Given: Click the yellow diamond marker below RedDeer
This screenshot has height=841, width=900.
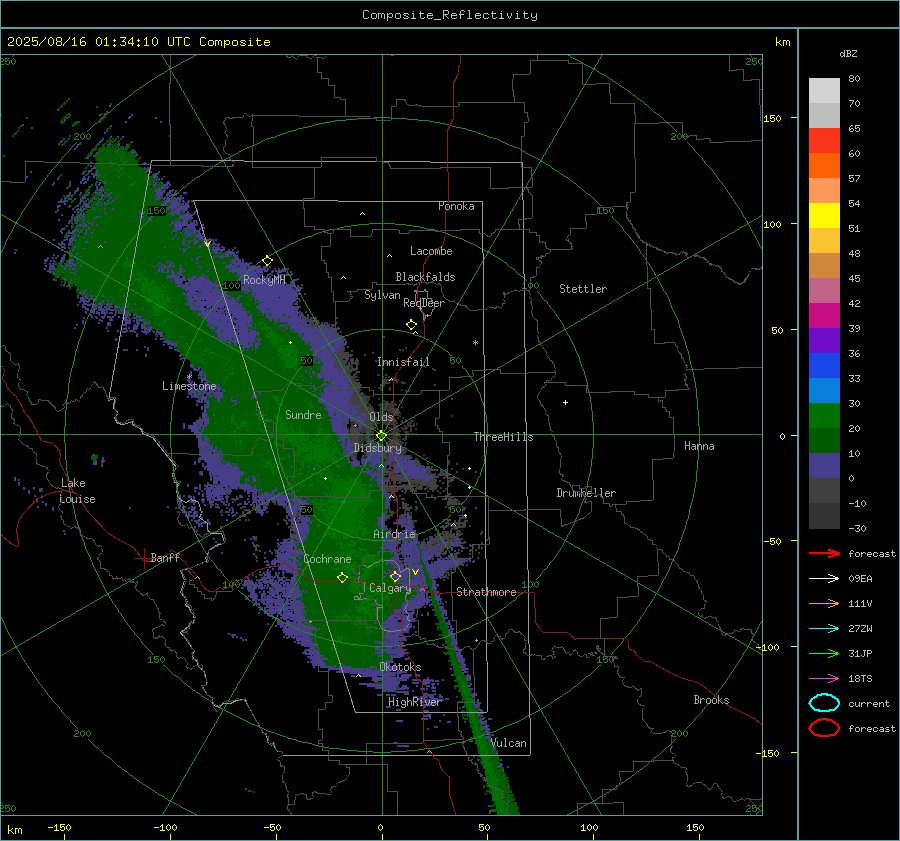Looking at the screenshot, I should click(x=411, y=325).
